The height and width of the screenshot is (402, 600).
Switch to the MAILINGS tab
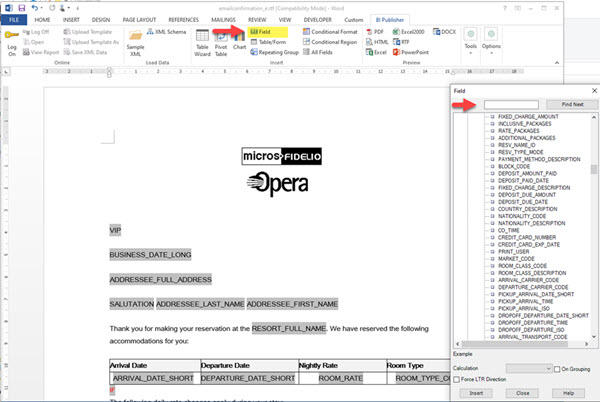pos(223,20)
